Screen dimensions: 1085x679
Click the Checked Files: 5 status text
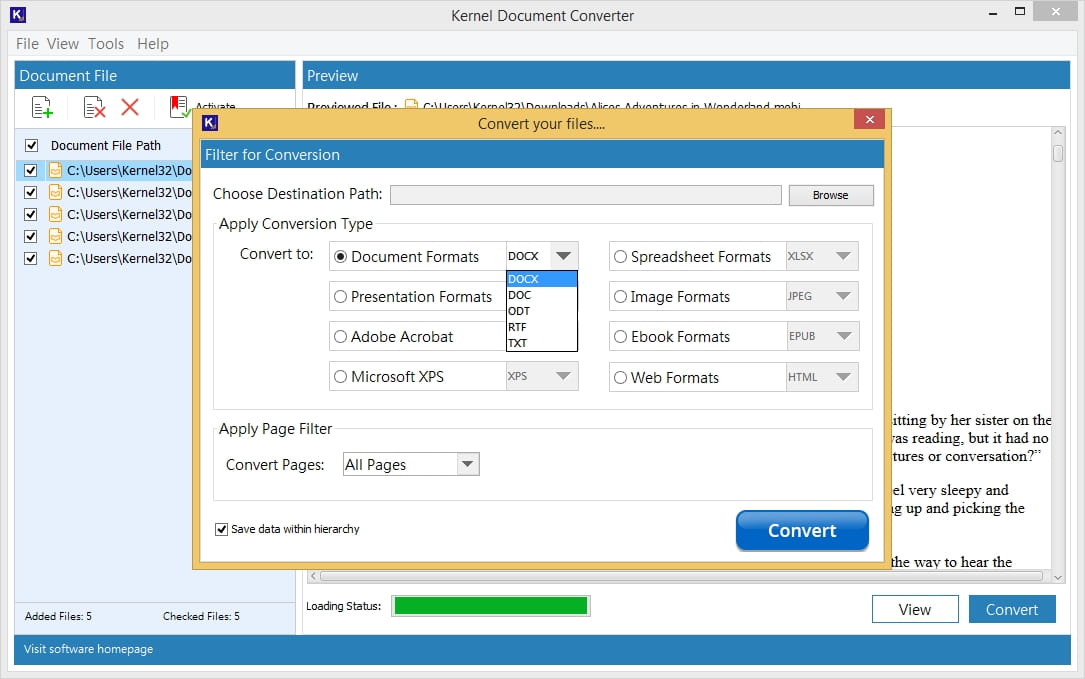pyautogui.click(x=201, y=616)
